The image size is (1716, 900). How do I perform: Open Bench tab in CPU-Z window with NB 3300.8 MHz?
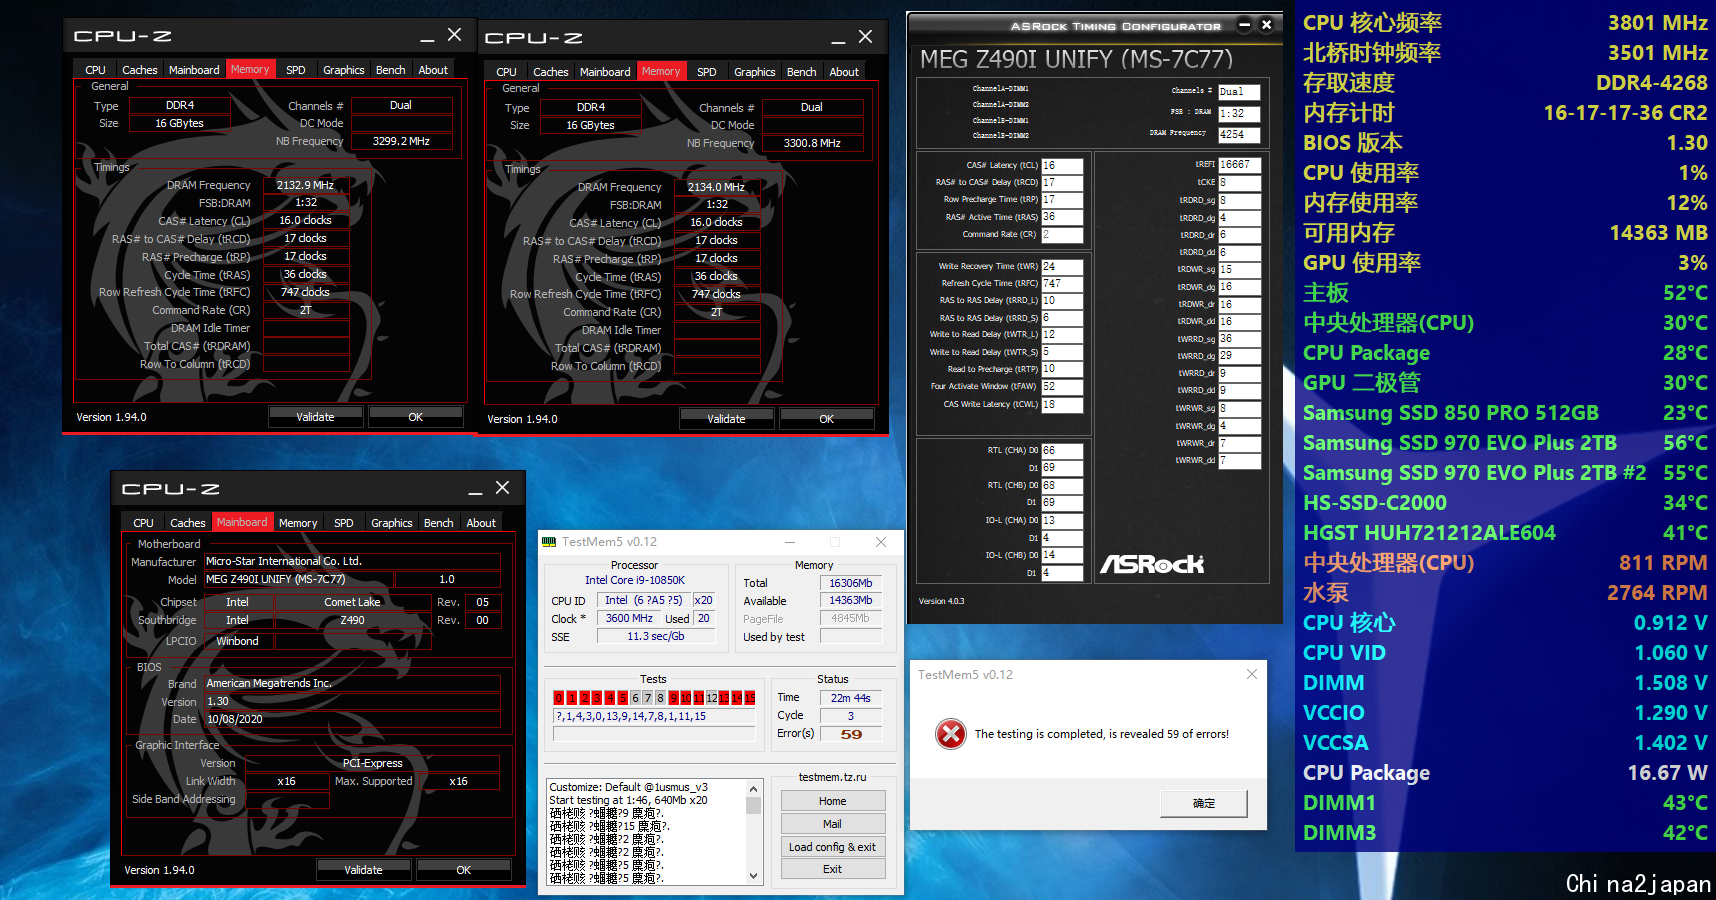coord(801,72)
